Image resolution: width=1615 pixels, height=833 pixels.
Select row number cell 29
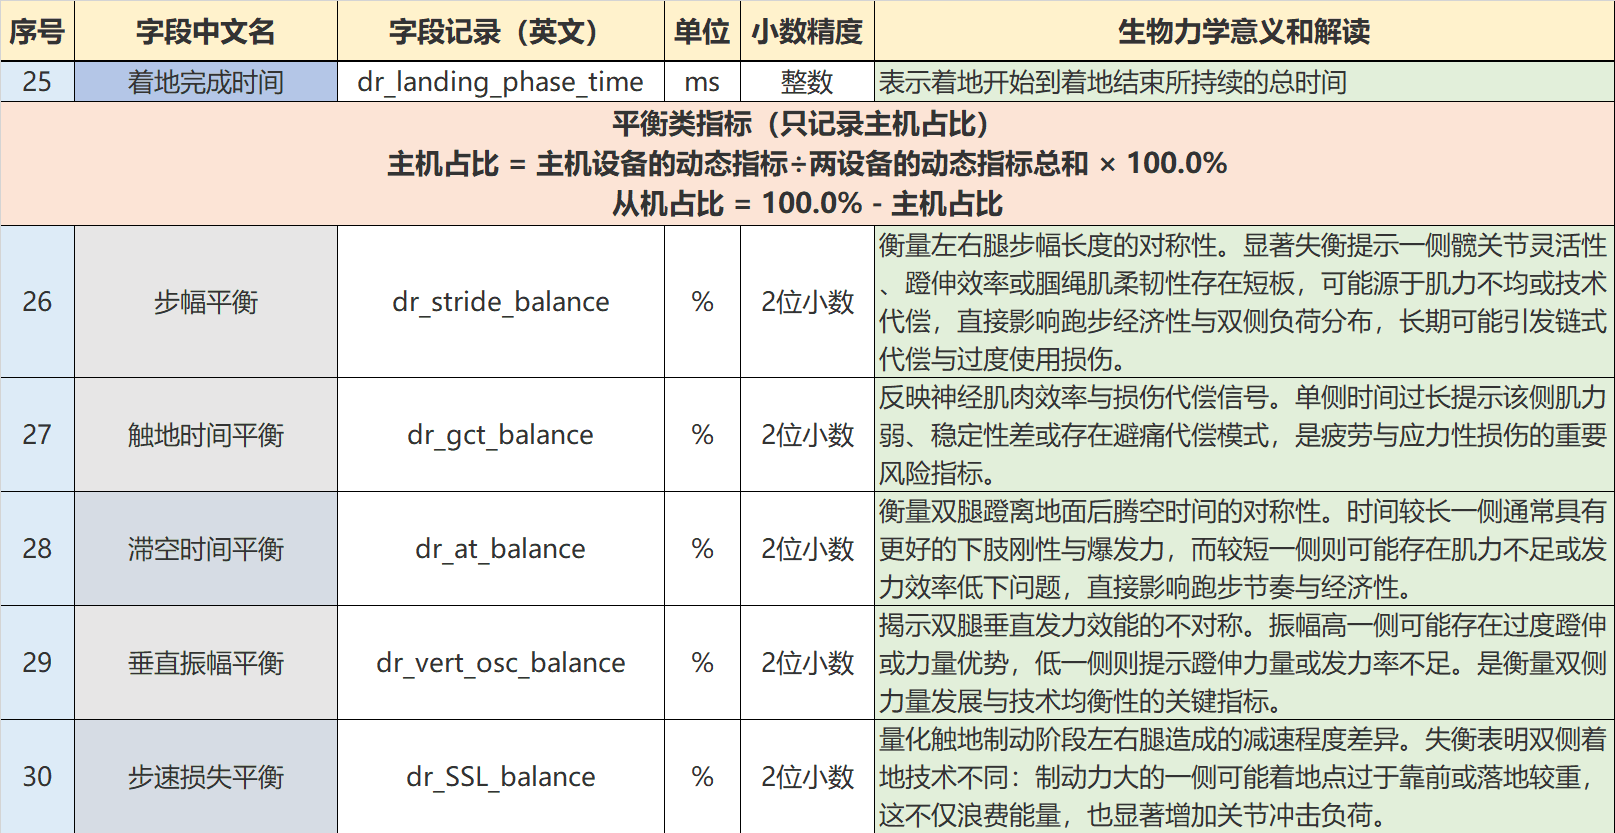(37, 663)
